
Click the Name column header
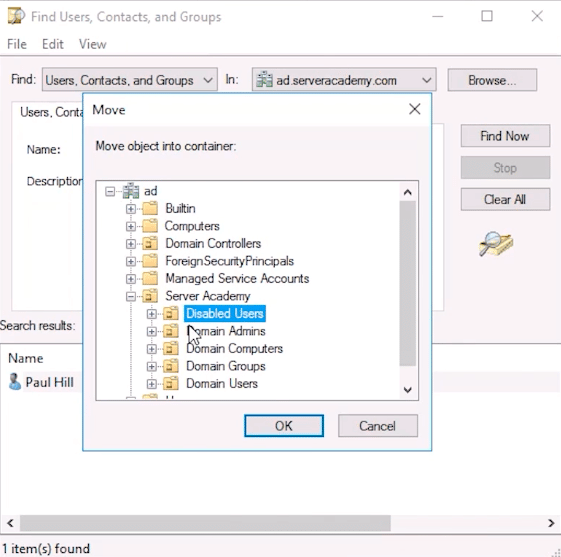(x=26, y=358)
